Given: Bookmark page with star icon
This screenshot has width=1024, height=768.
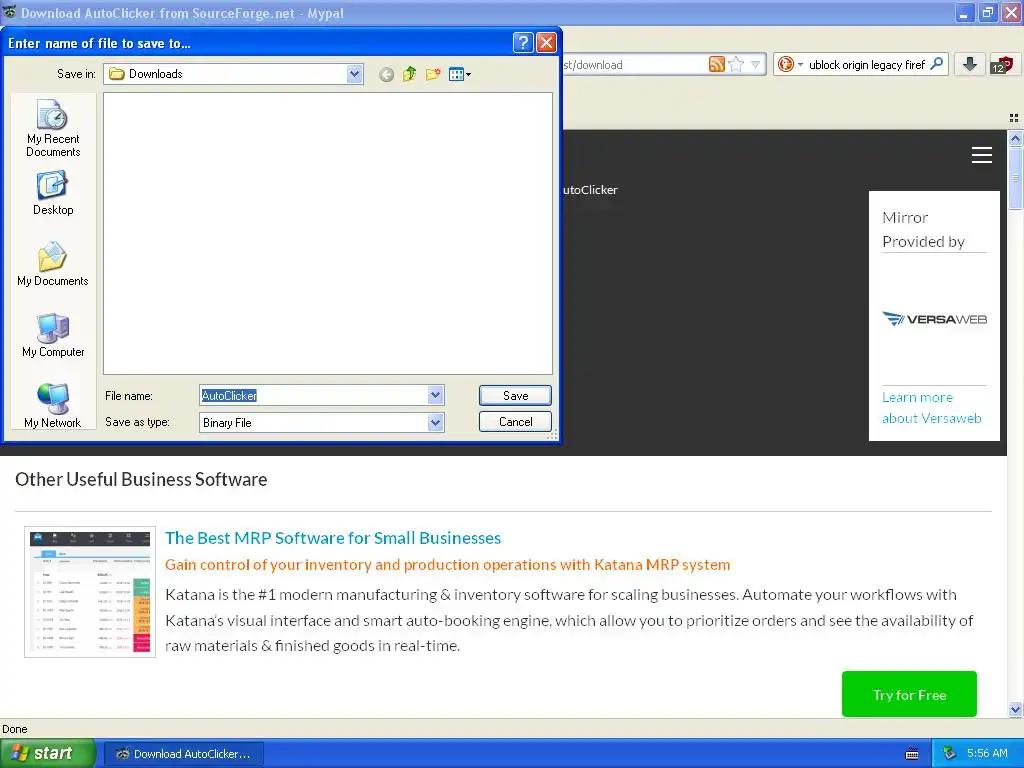Looking at the screenshot, I should pyautogui.click(x=736, y=64).
